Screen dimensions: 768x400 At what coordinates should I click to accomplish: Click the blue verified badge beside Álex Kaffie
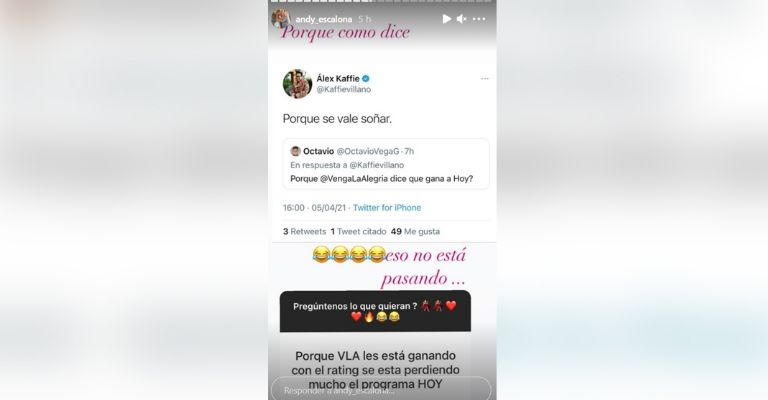tap(366, 78)
